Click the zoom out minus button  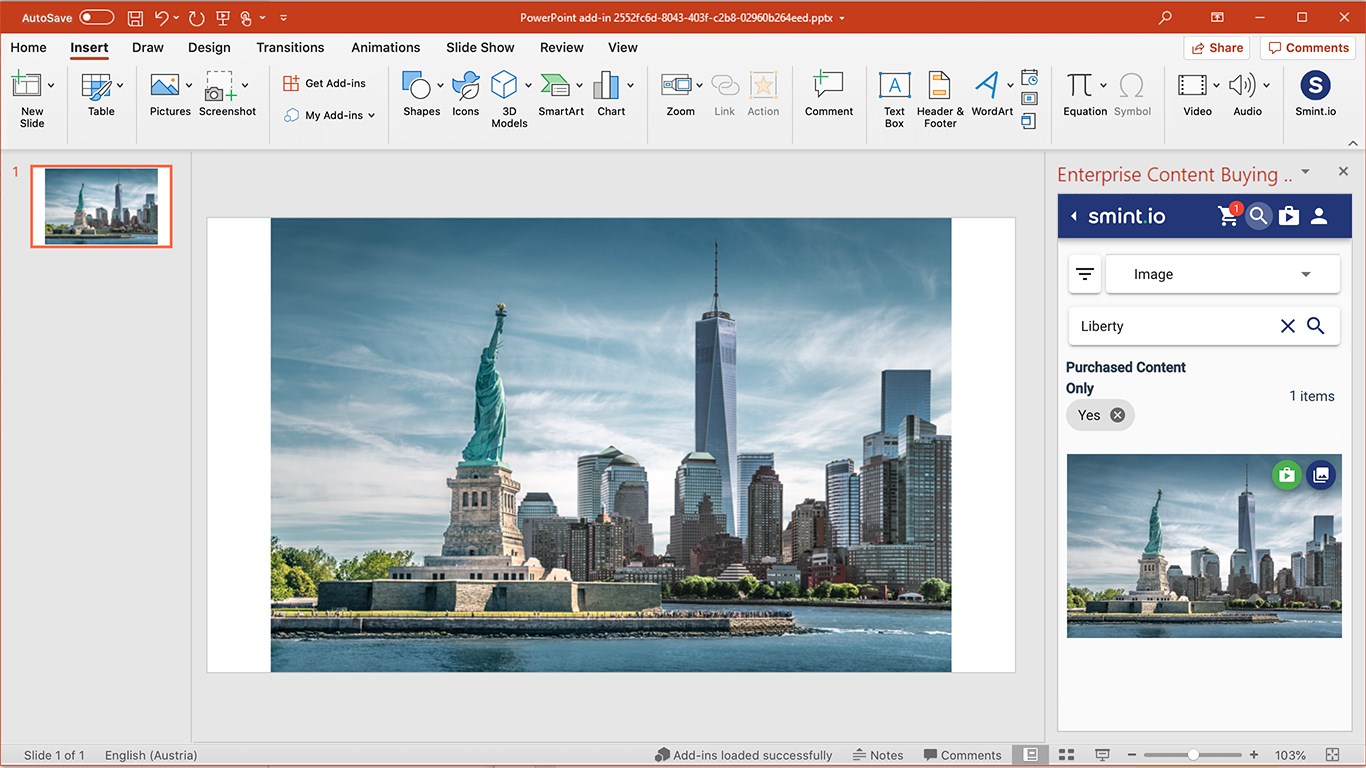[1132, 755]
